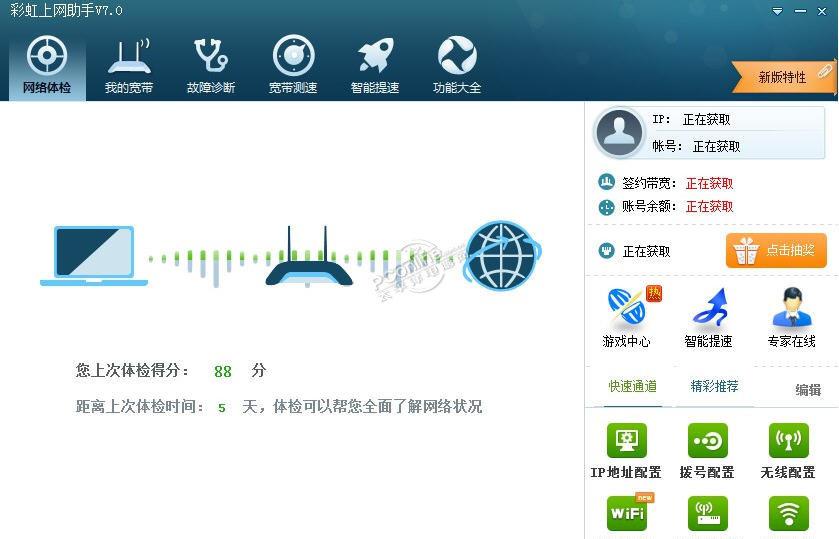
Task: Switch to the 快速通道 tab
Action: pyautogui.click(x=632, y=386)
